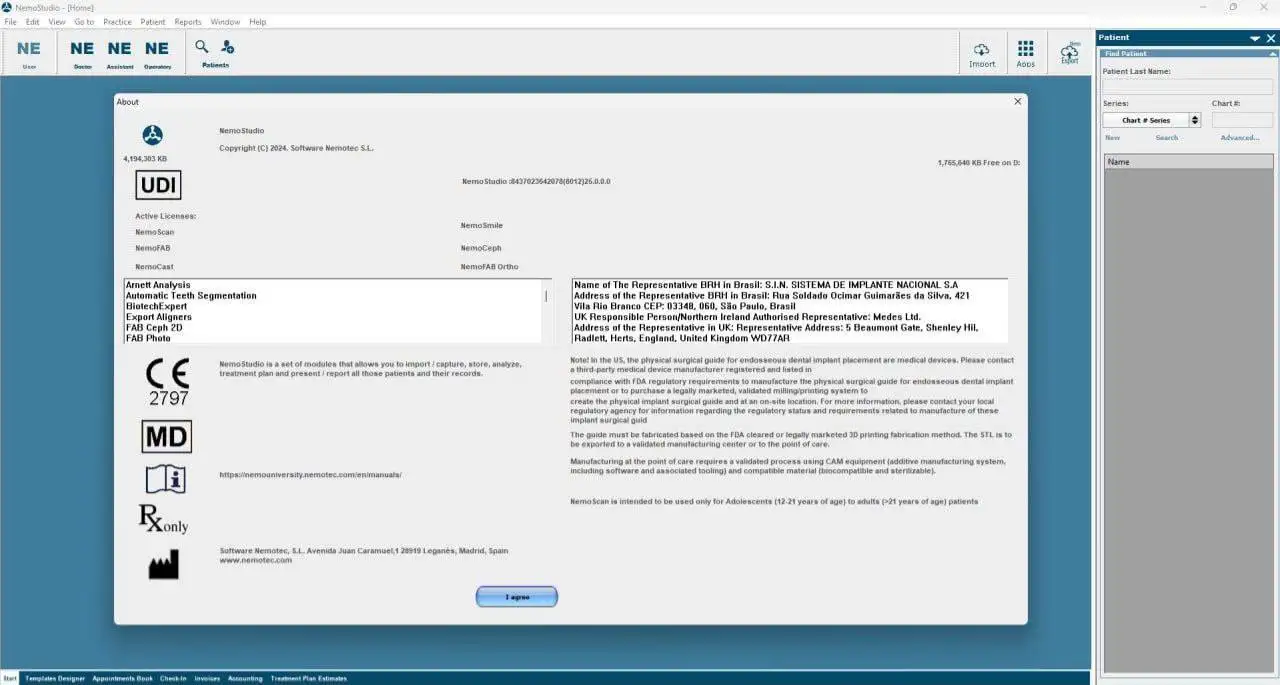Click the New link in Find Patient

[1112, 138]
